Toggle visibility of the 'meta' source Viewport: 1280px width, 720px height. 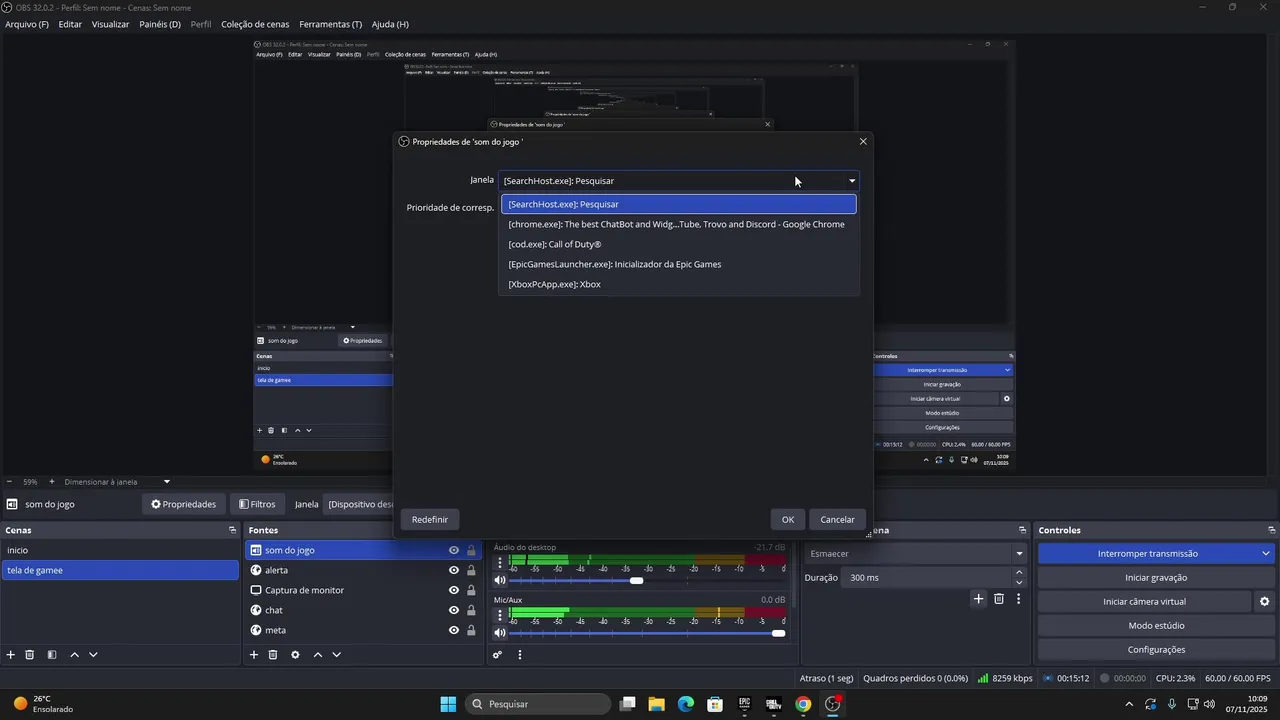(x=454, y=630)
